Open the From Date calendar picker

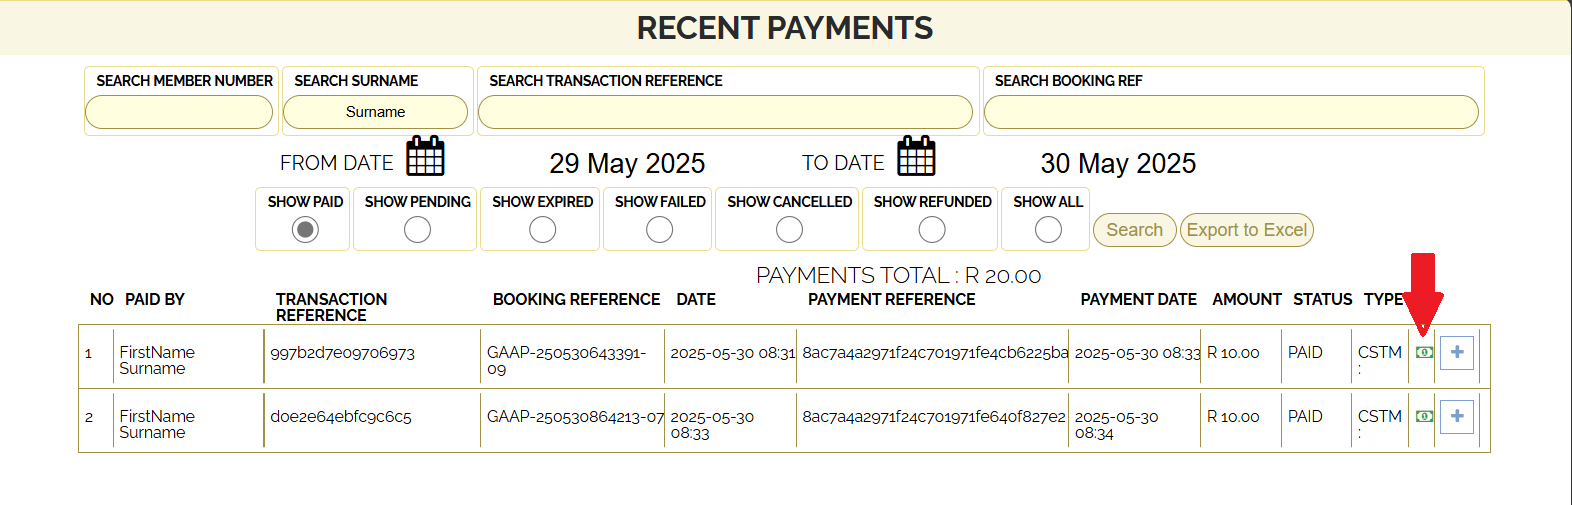[x=425, y=157]
